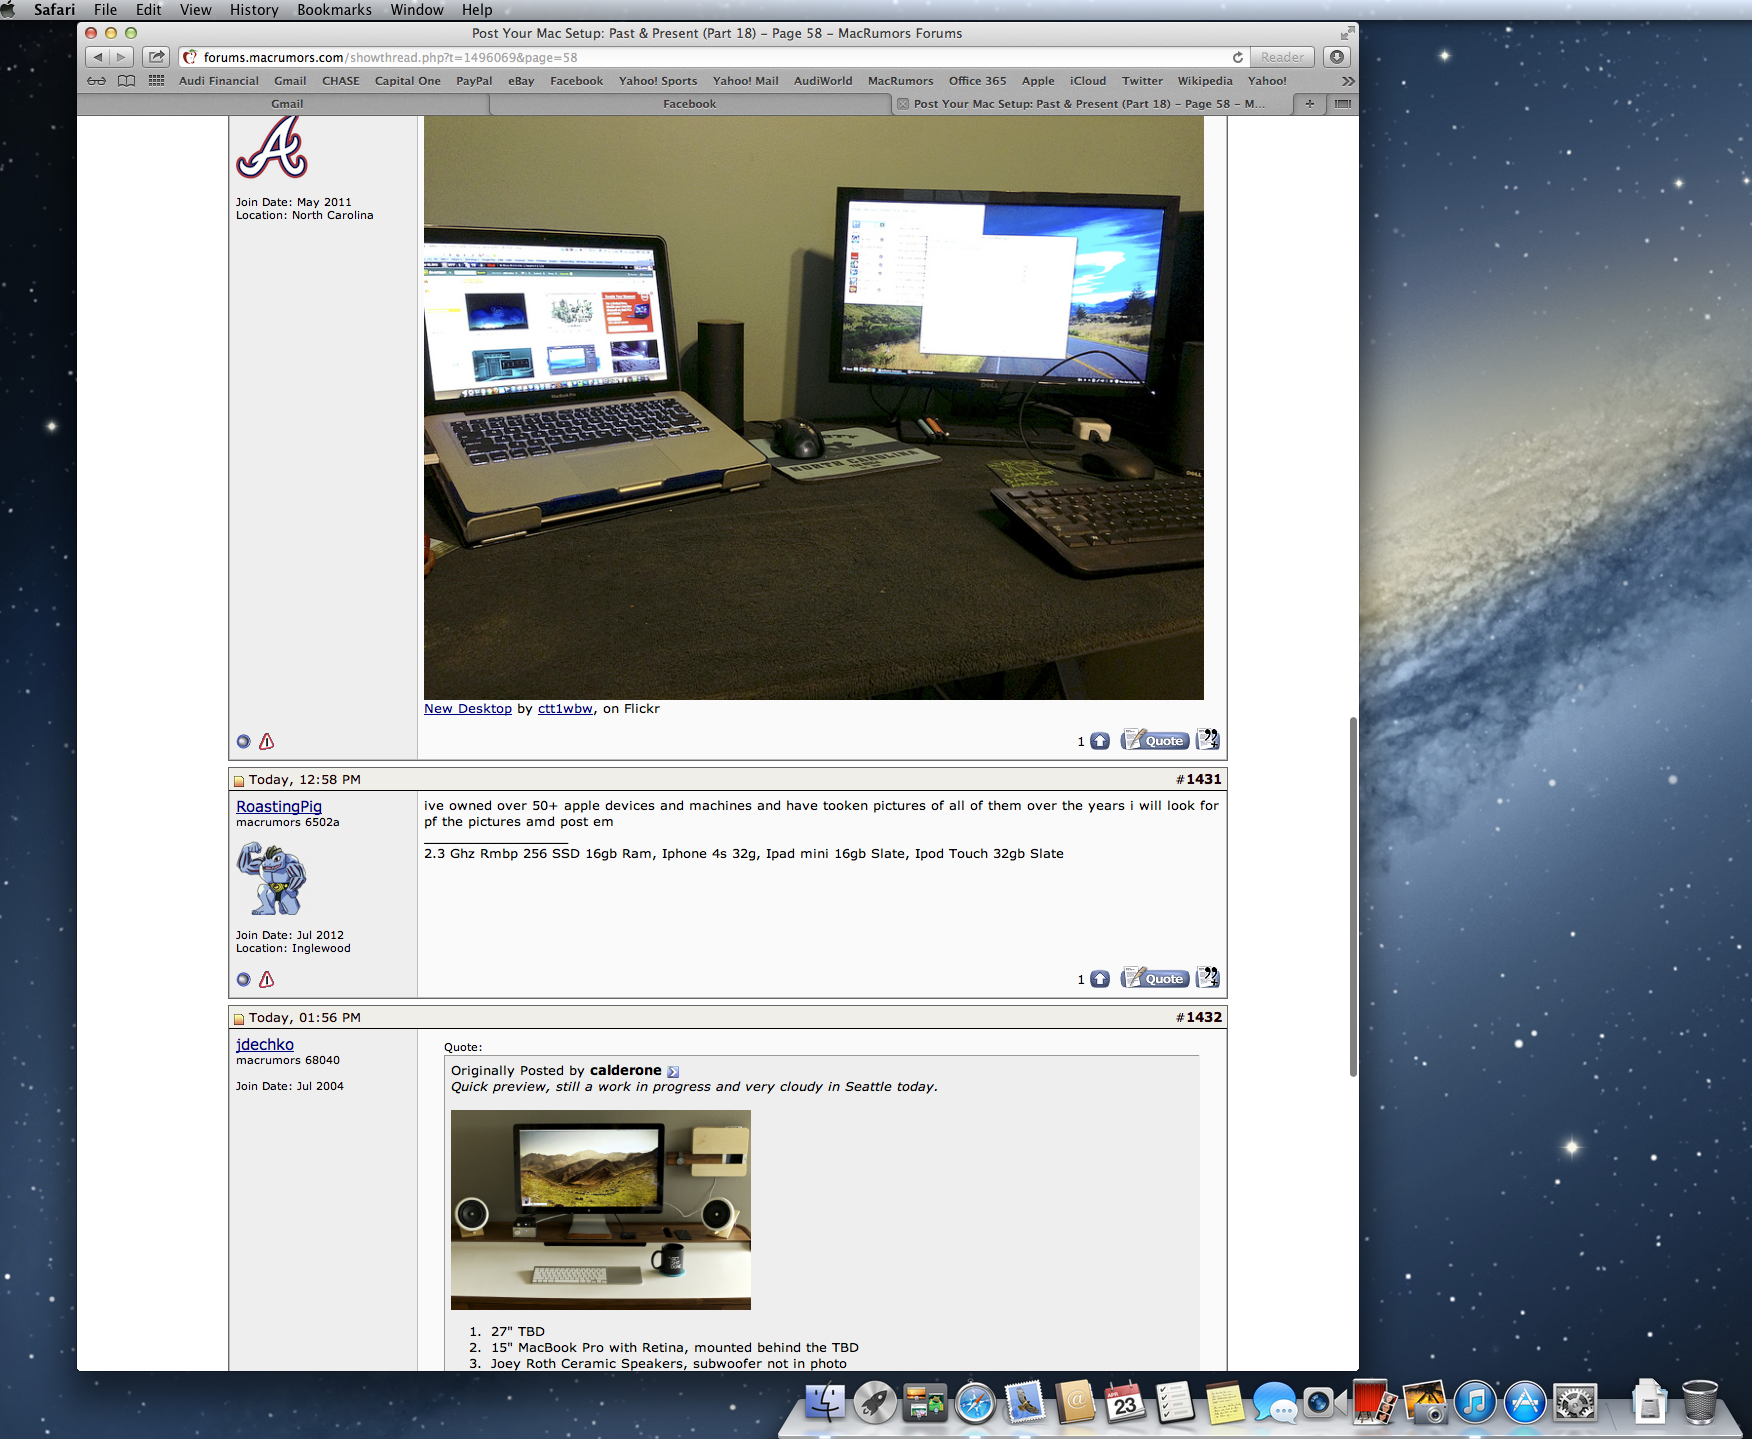Open the bookmarks book icon

126,81
